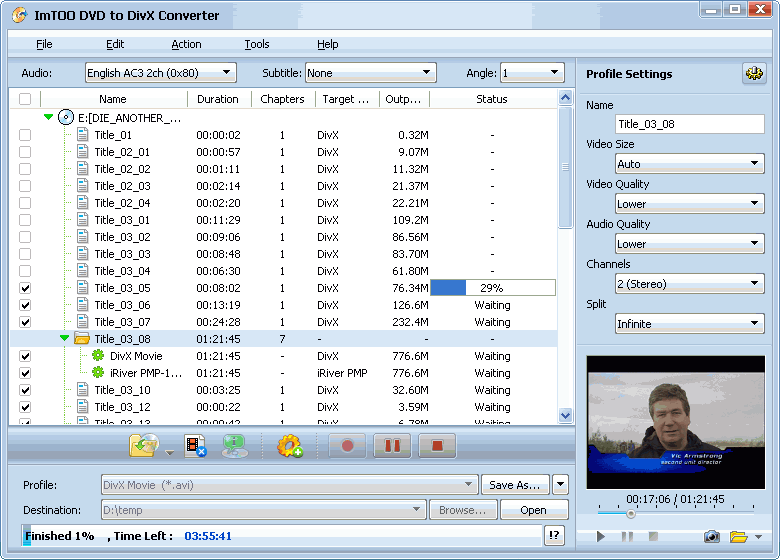Stop the conversion with the stop button

pyautogui.click(x=437, y=446)
